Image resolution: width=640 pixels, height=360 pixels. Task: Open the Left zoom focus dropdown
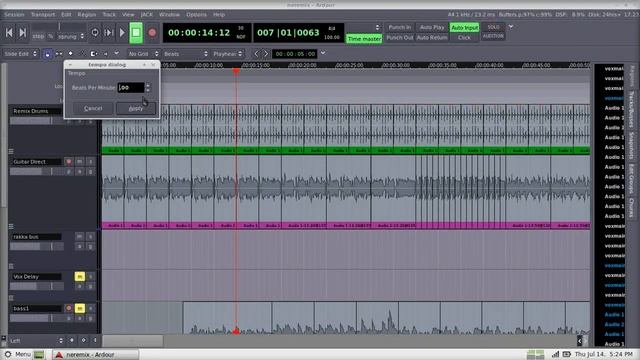coord(36,340)
